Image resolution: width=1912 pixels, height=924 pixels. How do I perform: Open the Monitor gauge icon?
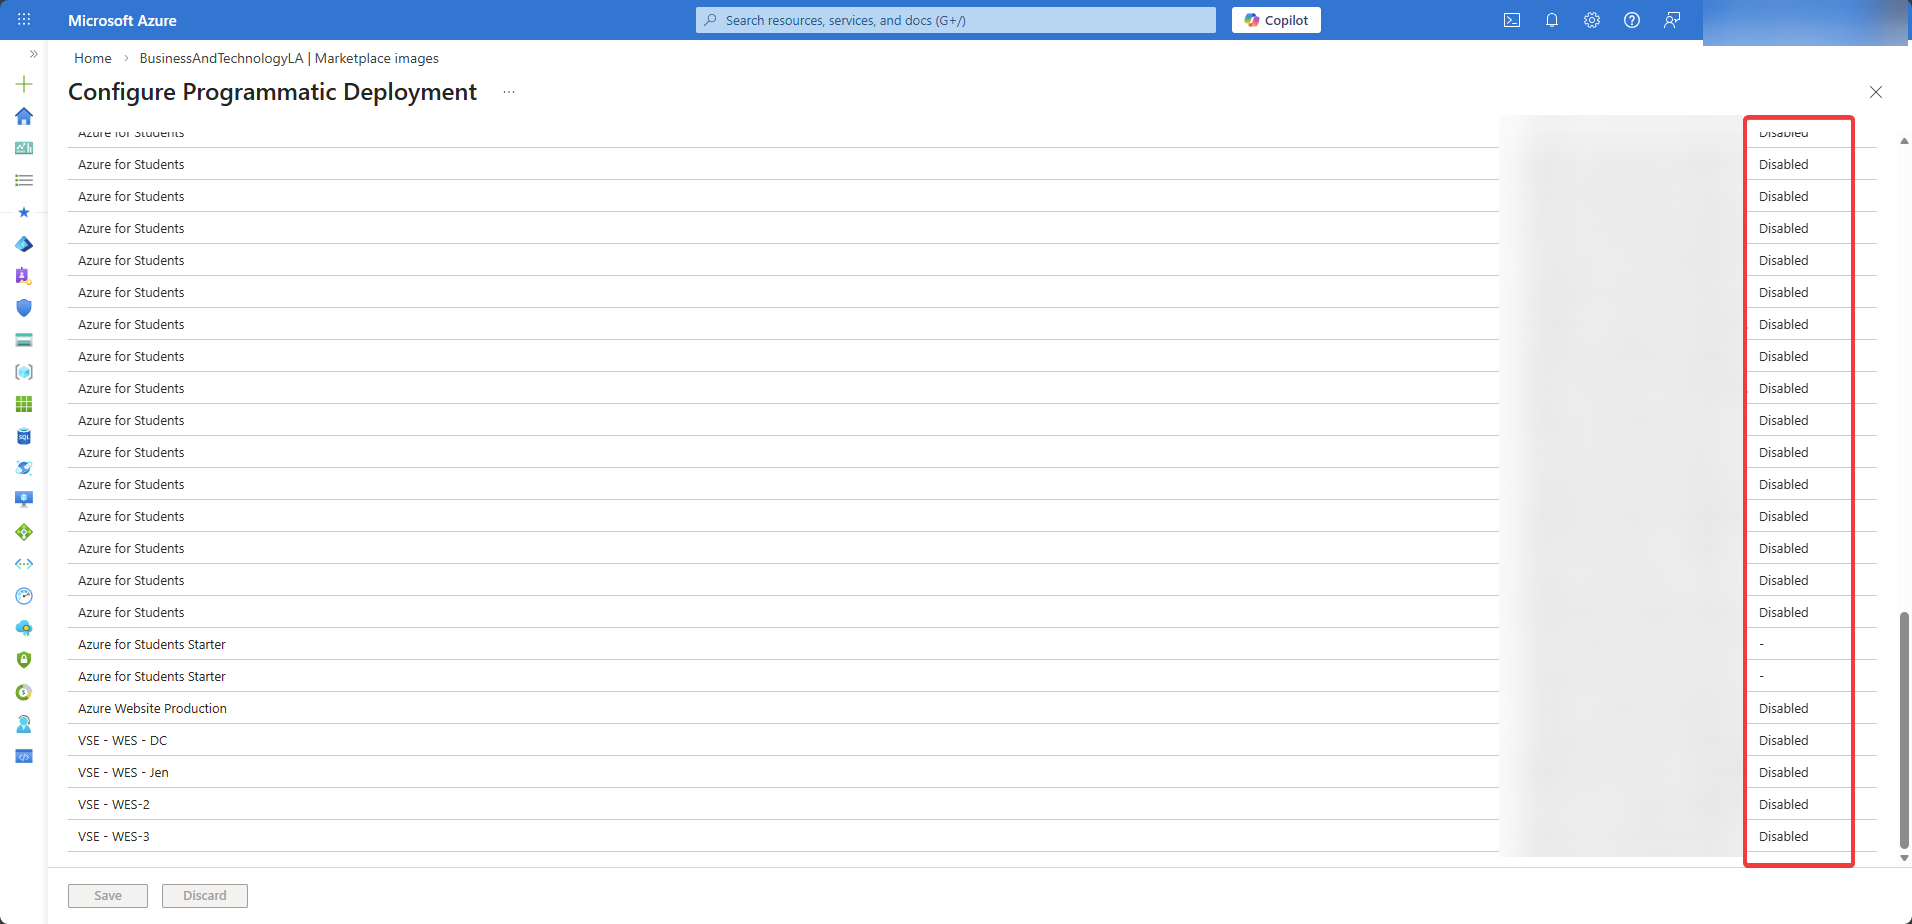[24, 596]
